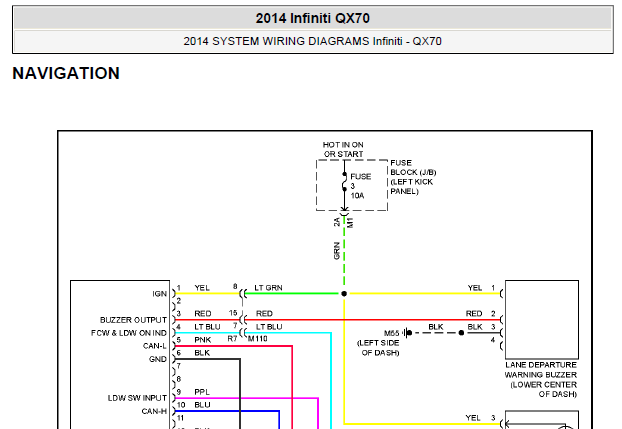Click the "BLK" label at buzzer pin 3

475,327
